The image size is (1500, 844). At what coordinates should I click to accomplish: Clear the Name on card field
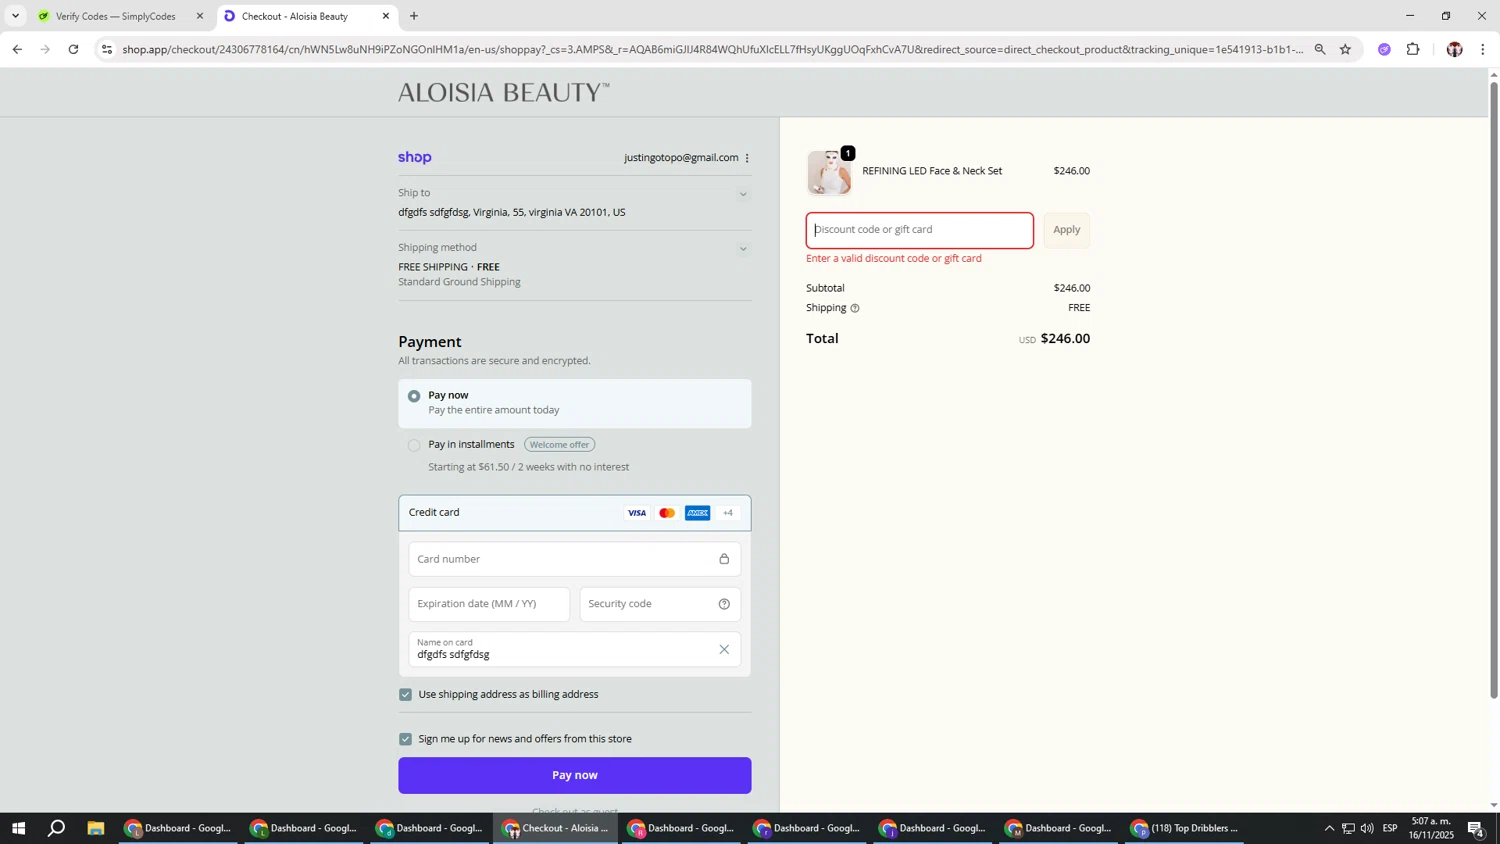coord(724,650)
